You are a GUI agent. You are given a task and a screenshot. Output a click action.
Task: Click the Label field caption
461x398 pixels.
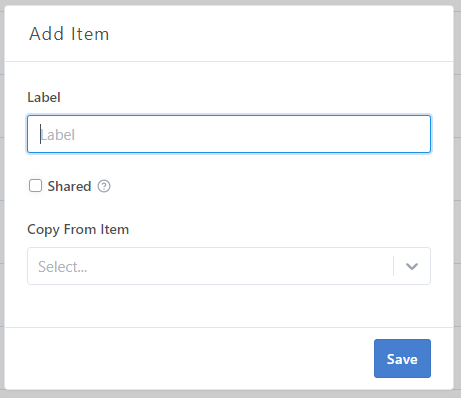(x=44, y=97)
